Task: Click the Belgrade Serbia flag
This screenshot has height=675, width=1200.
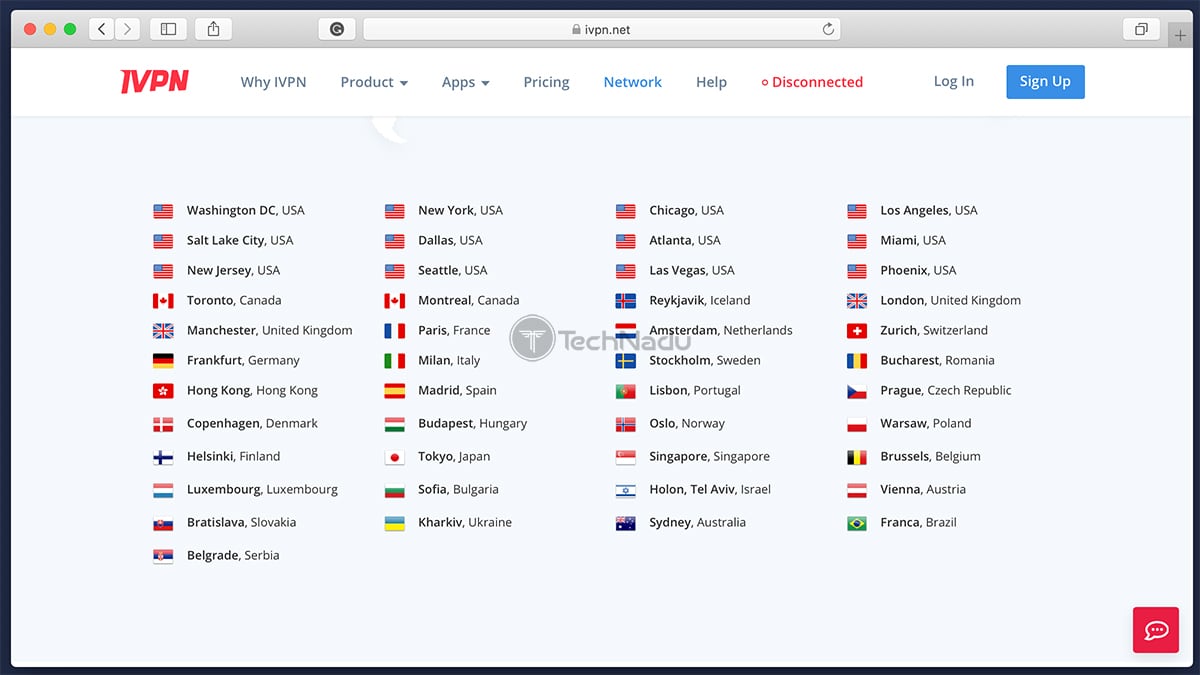Action: (x=163, y=556)
